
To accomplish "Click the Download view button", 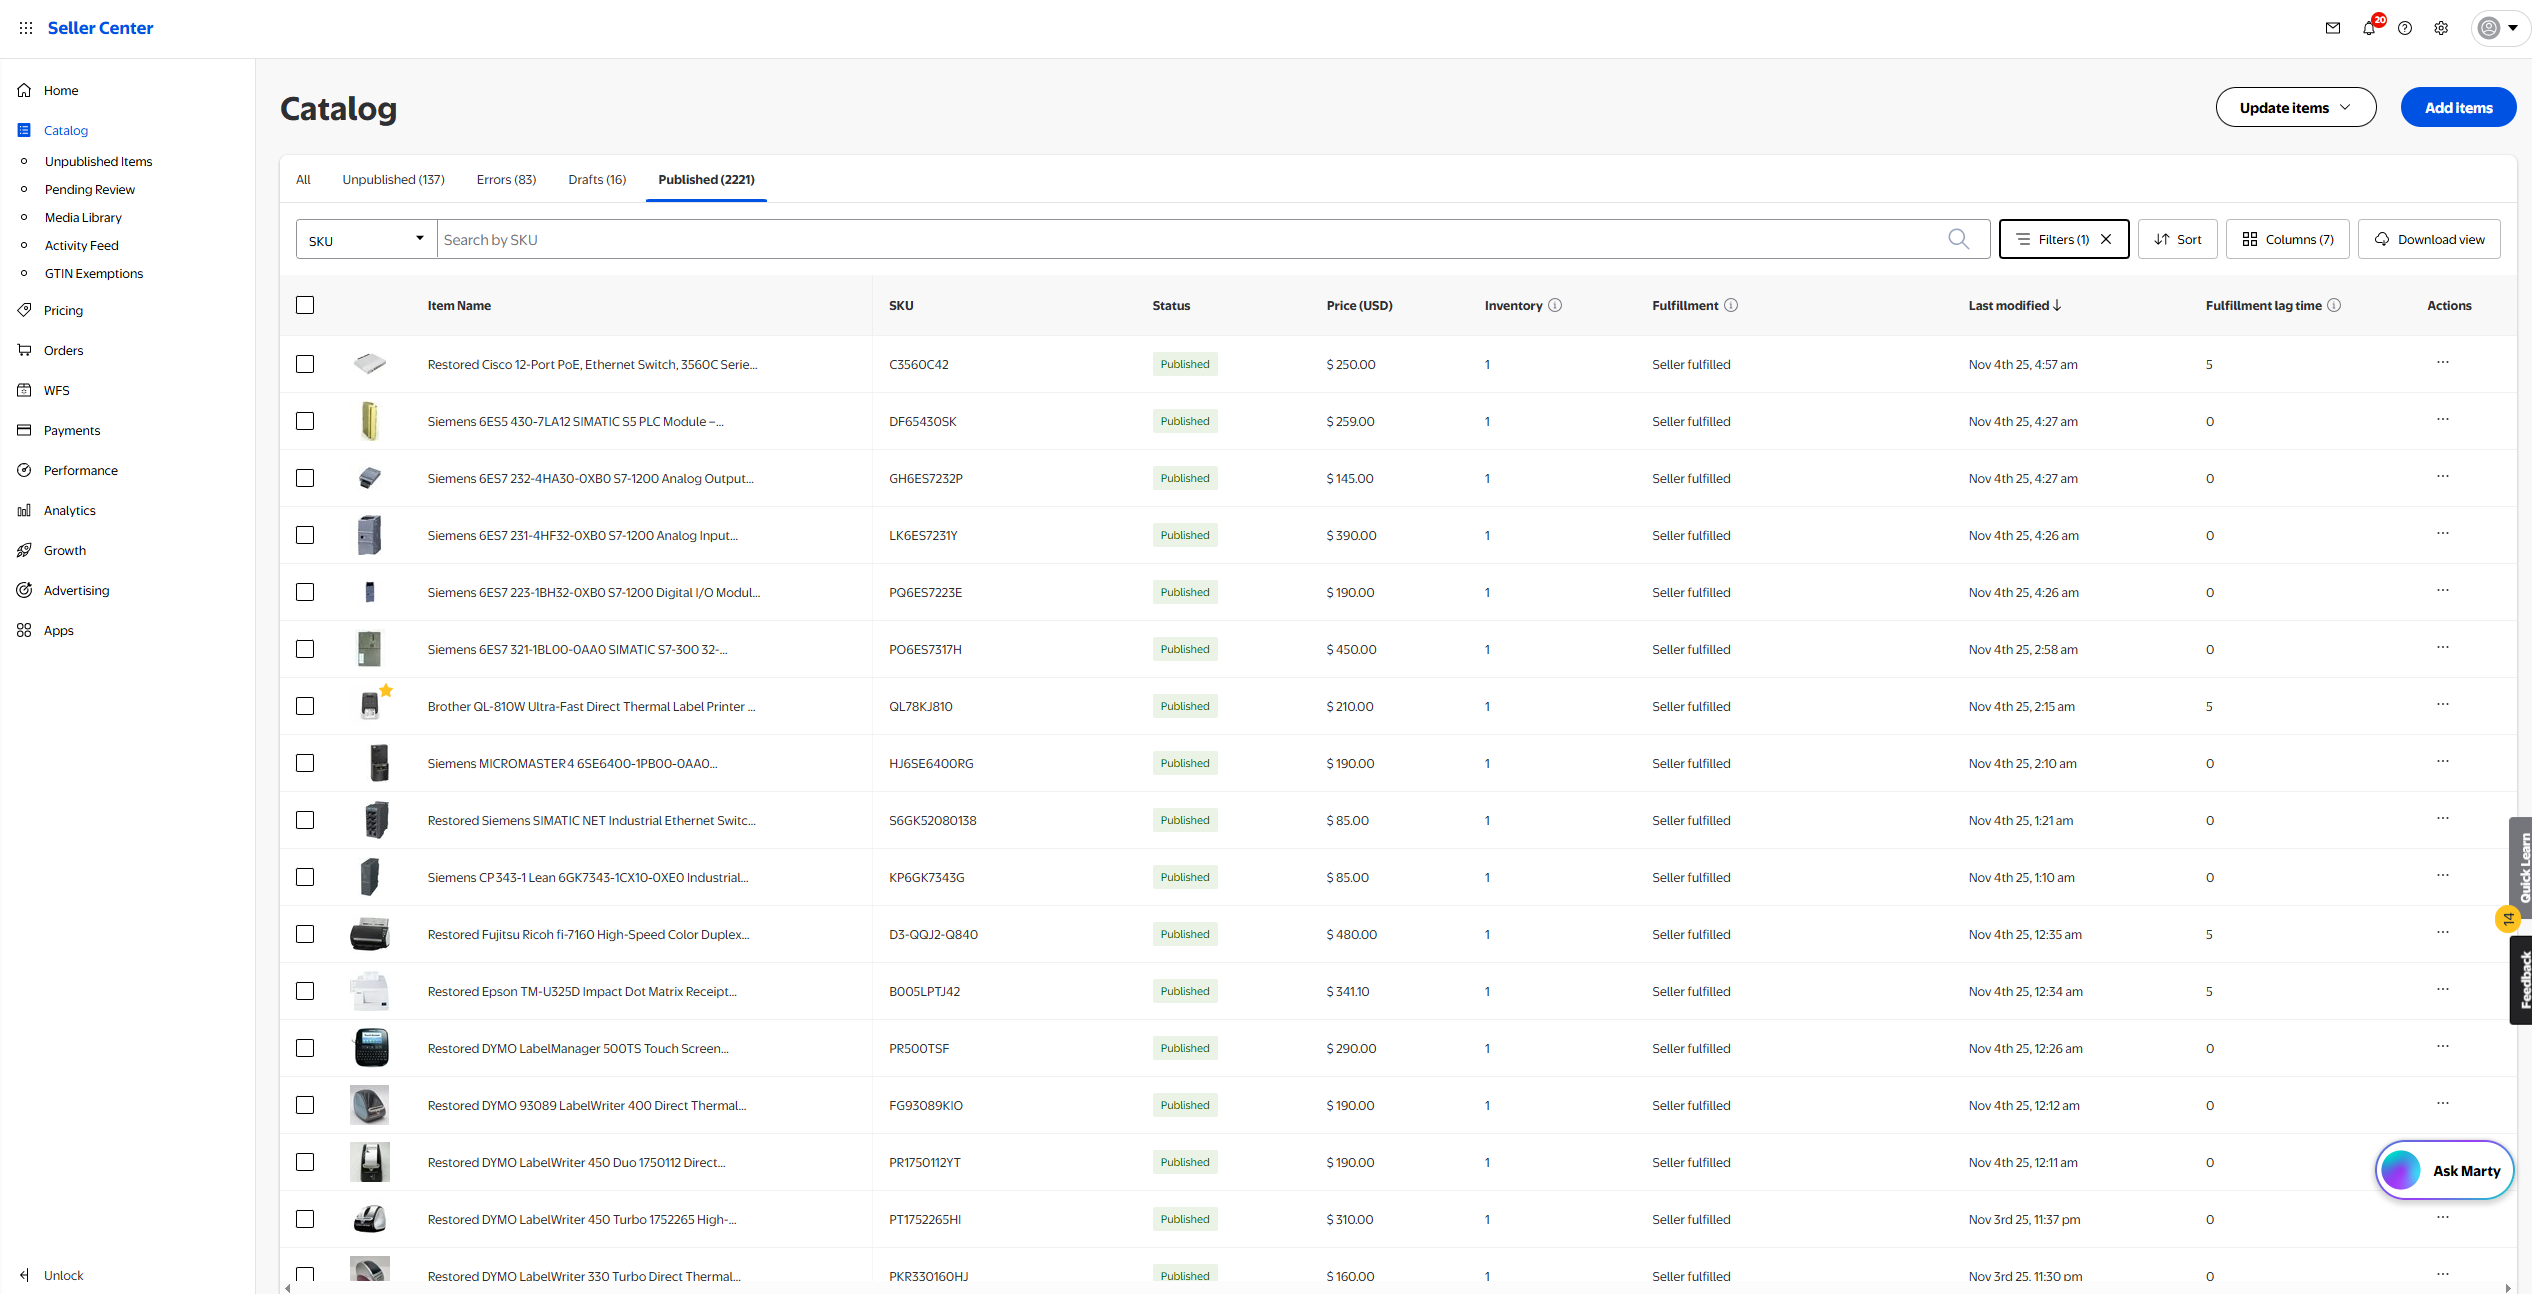I will point(2429,239).
